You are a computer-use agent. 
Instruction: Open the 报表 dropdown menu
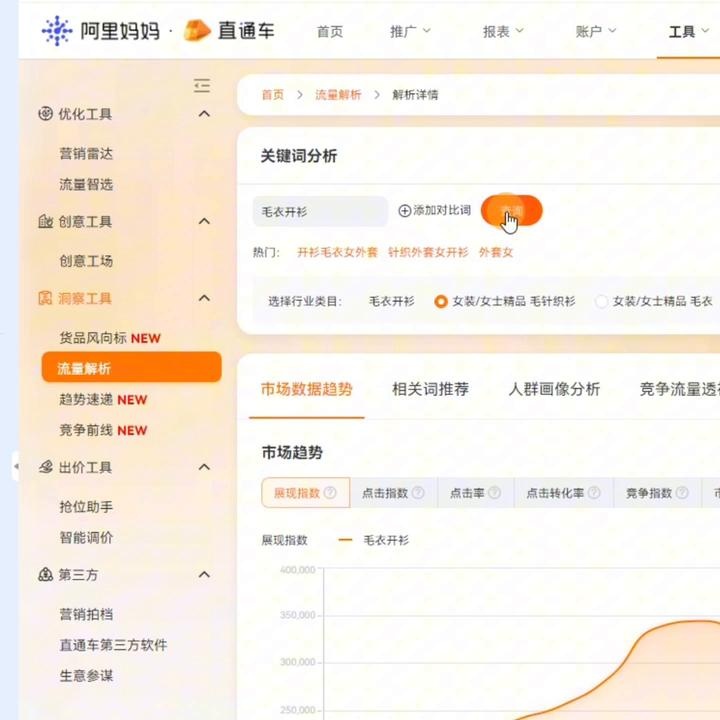(503, 31)
